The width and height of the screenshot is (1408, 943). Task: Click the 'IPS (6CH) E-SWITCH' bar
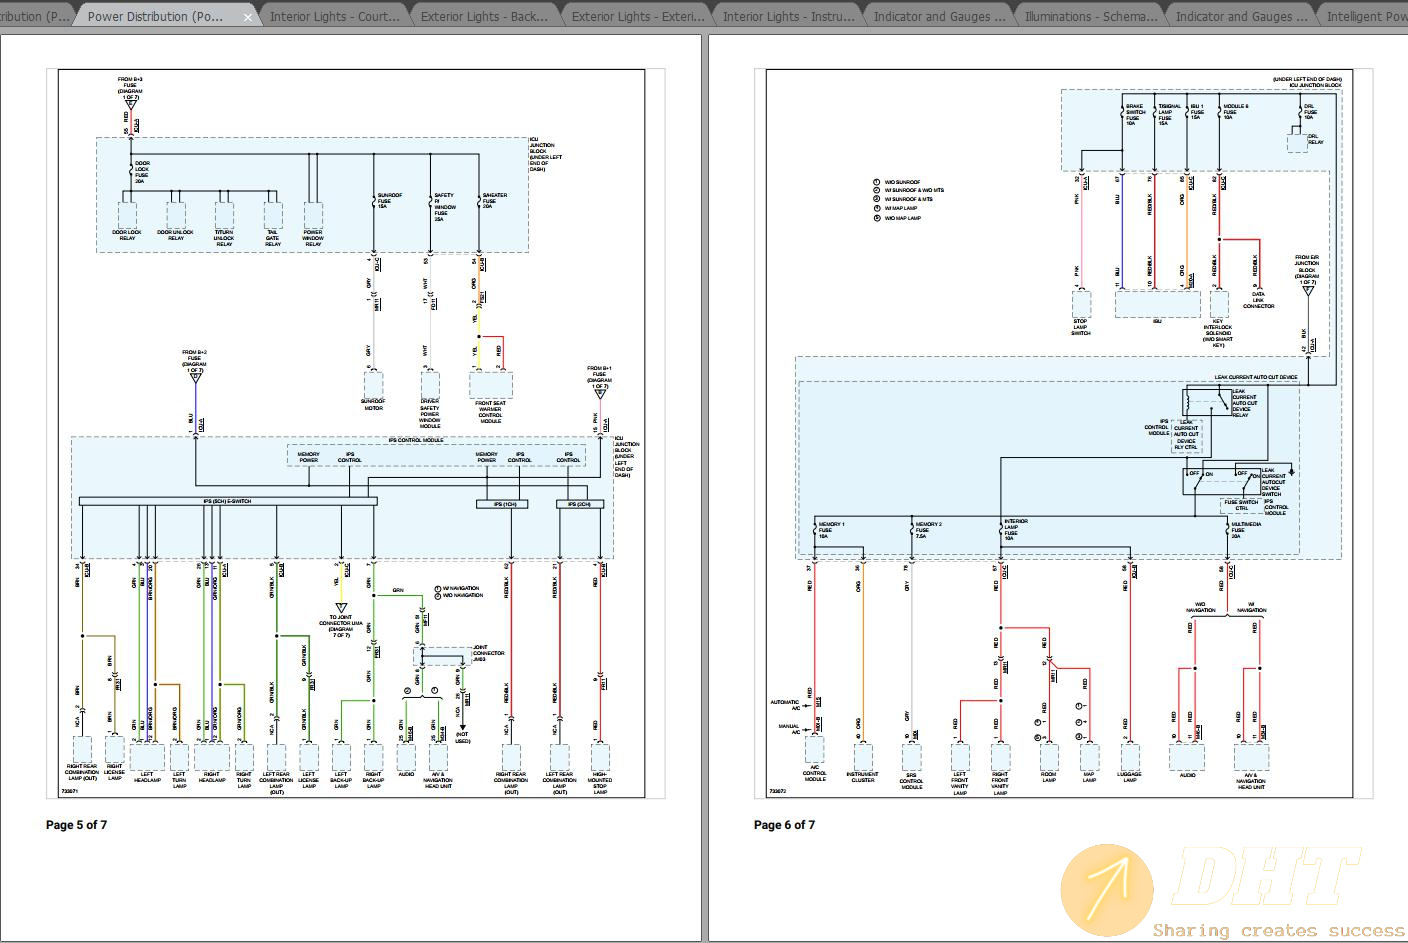point(226,503)
